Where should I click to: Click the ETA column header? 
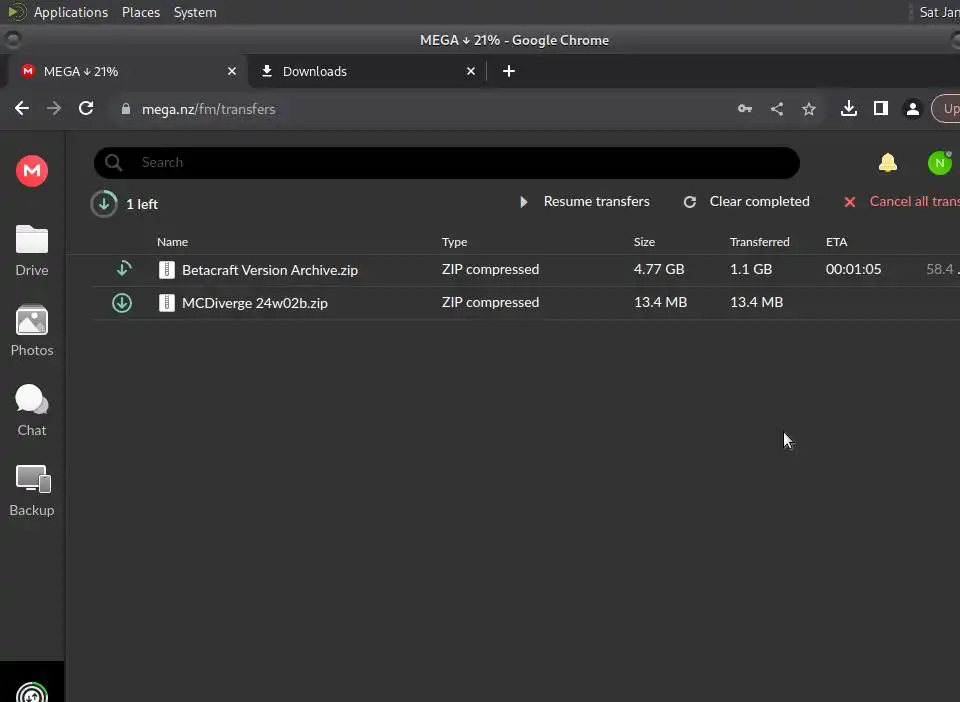point(836,242)
